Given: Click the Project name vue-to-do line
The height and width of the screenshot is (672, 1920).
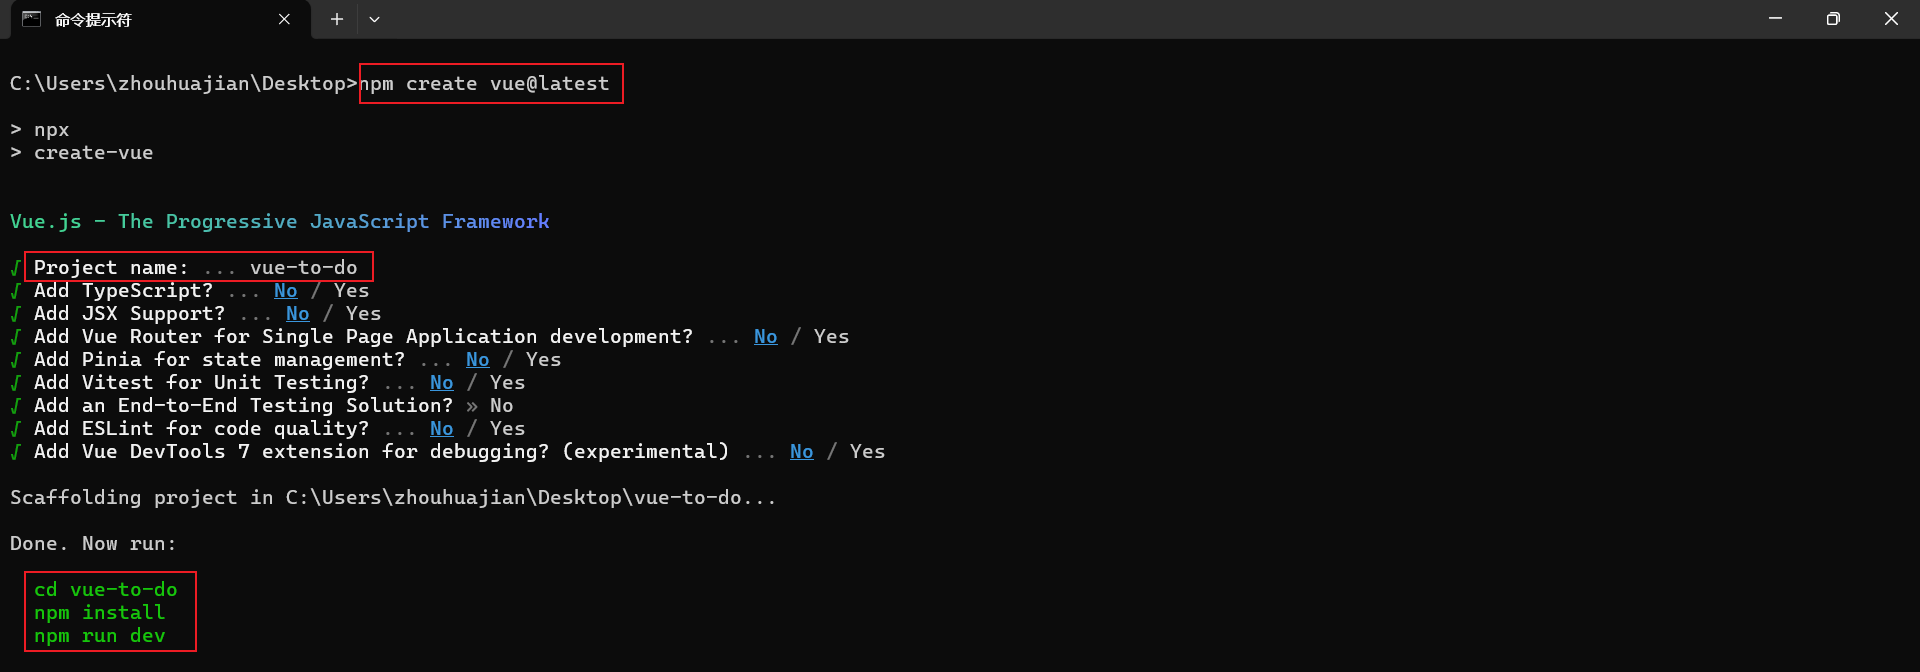Looking at the screenshot, I should tap(196, 268).
